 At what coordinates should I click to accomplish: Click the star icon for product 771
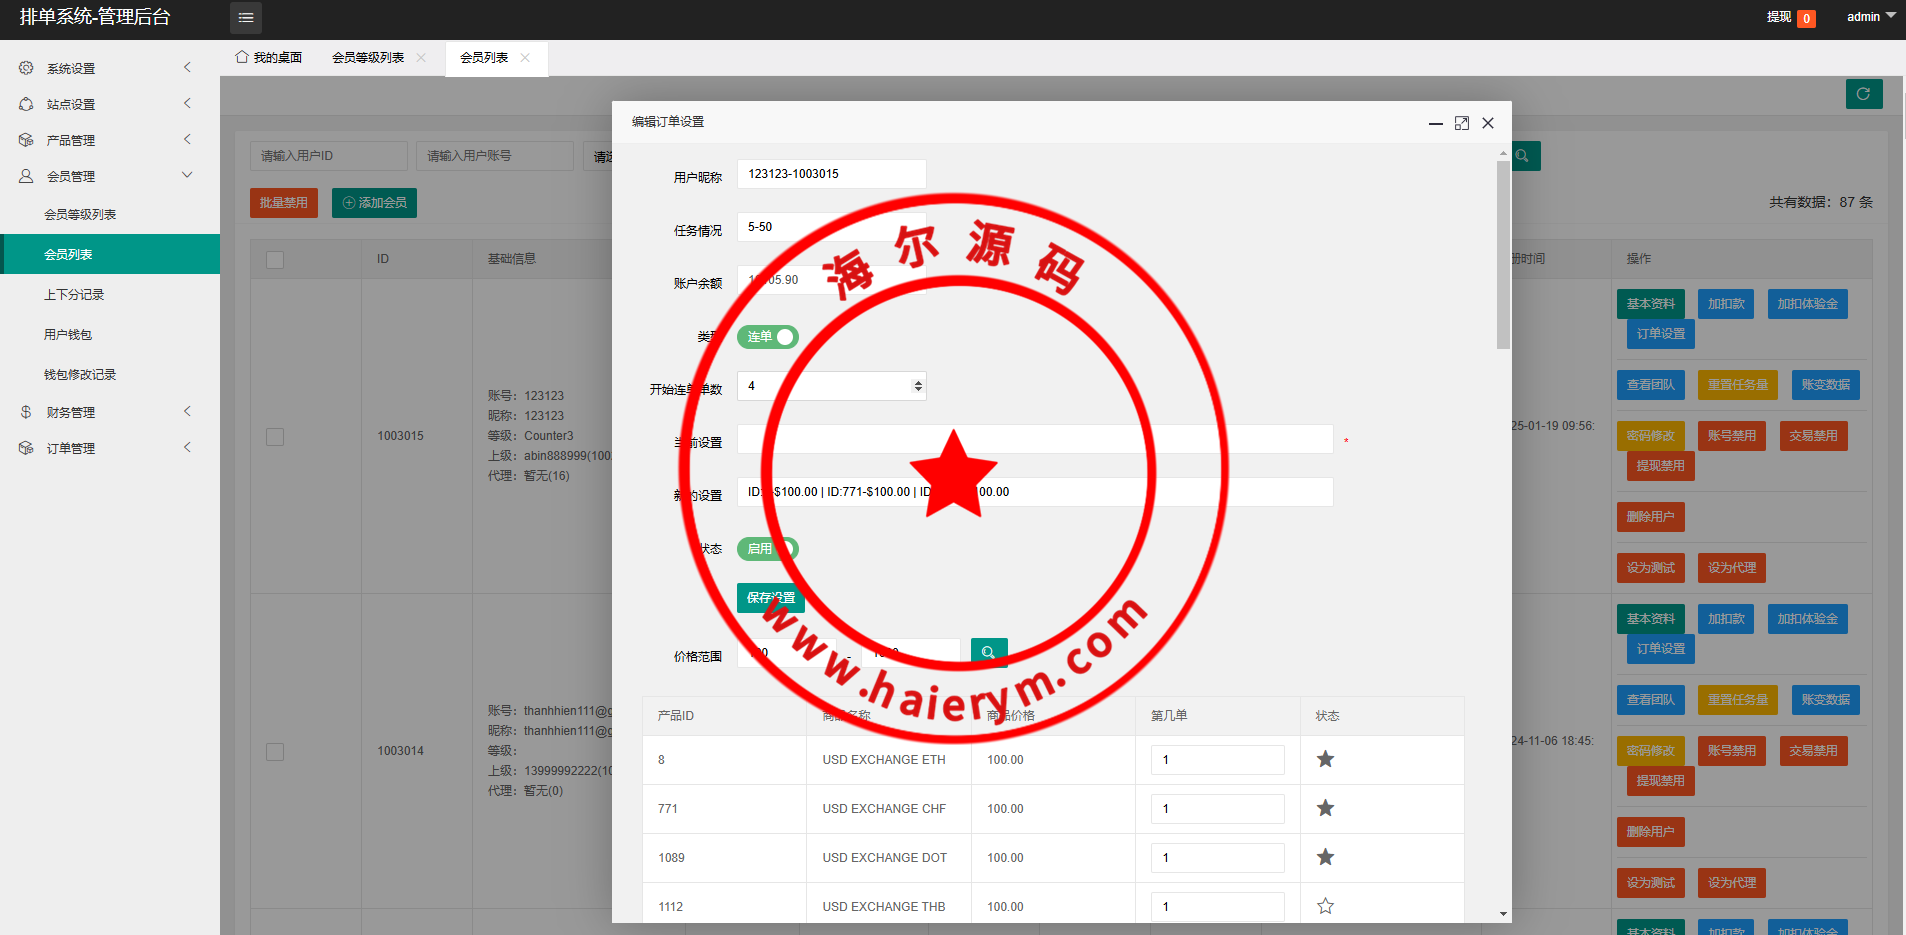[1325, 808]
